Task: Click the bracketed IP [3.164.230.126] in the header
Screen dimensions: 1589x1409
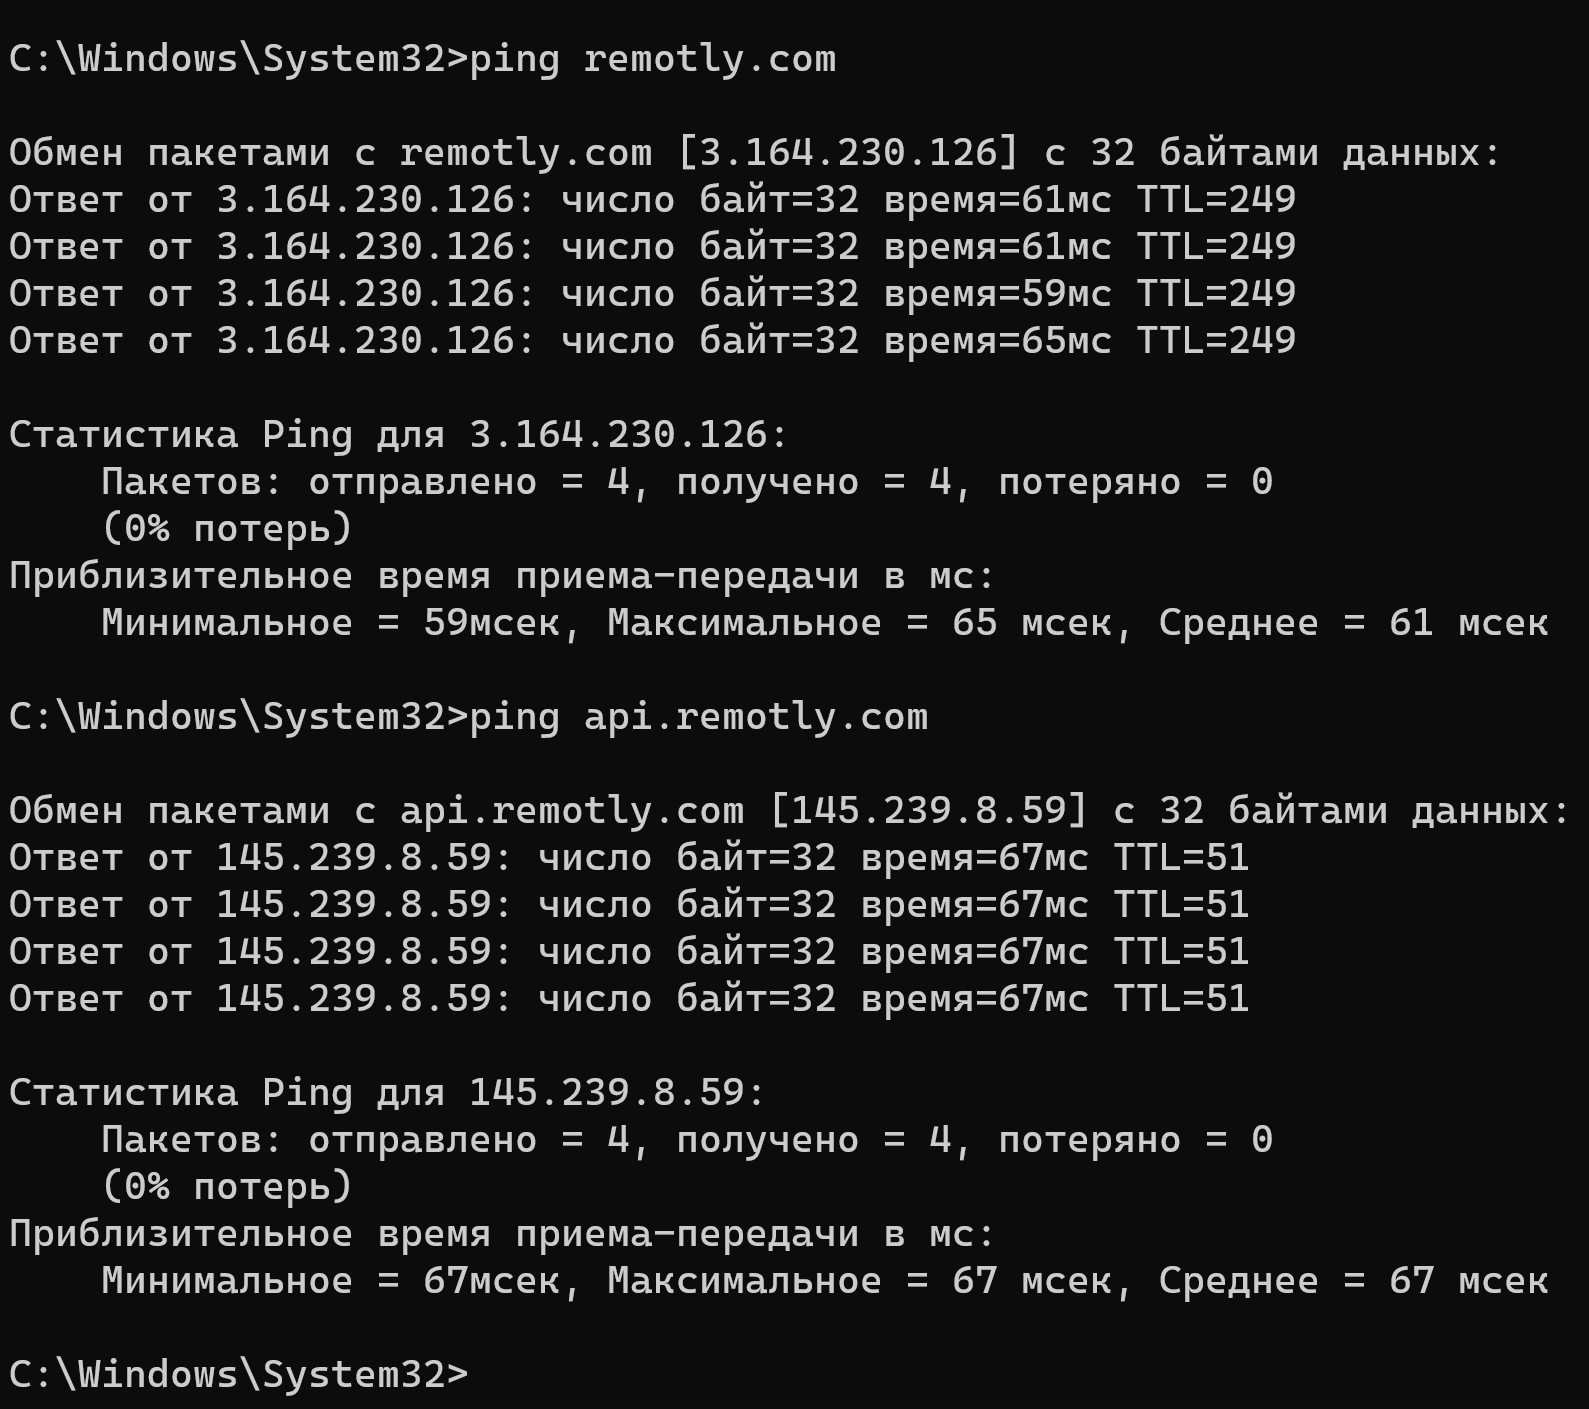Action: [848, 153]
